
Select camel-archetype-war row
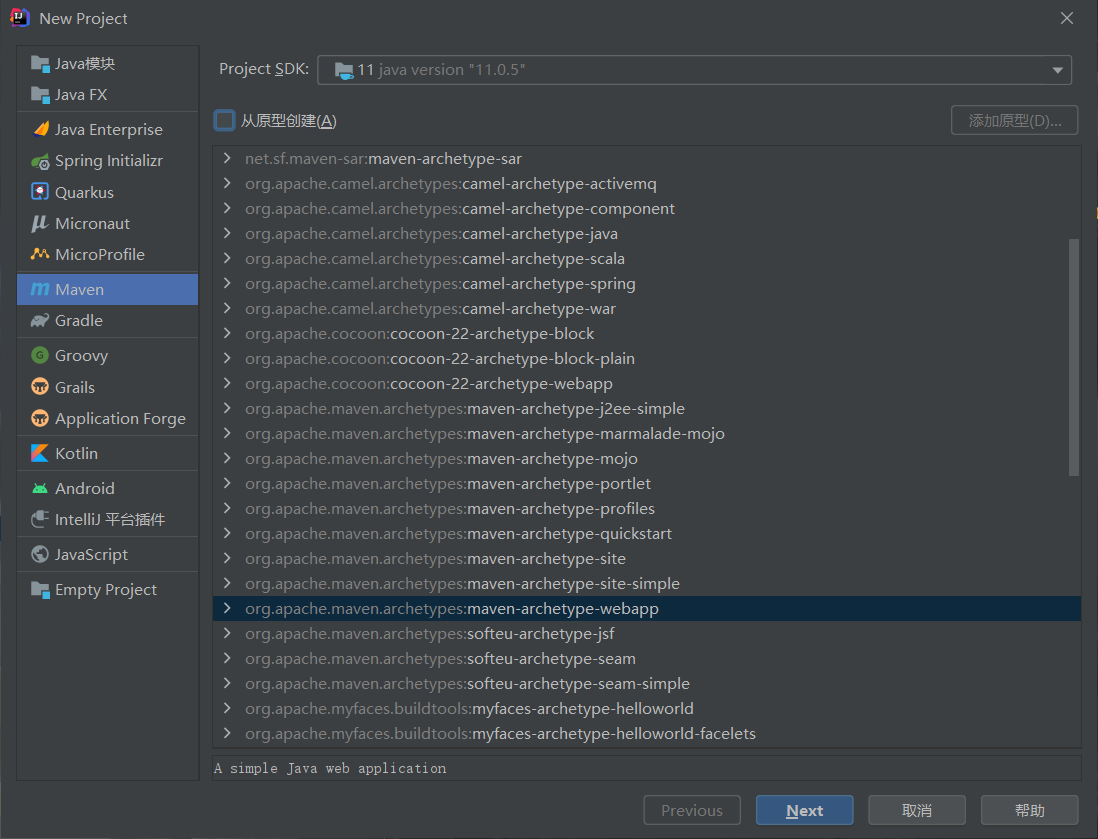646,308
